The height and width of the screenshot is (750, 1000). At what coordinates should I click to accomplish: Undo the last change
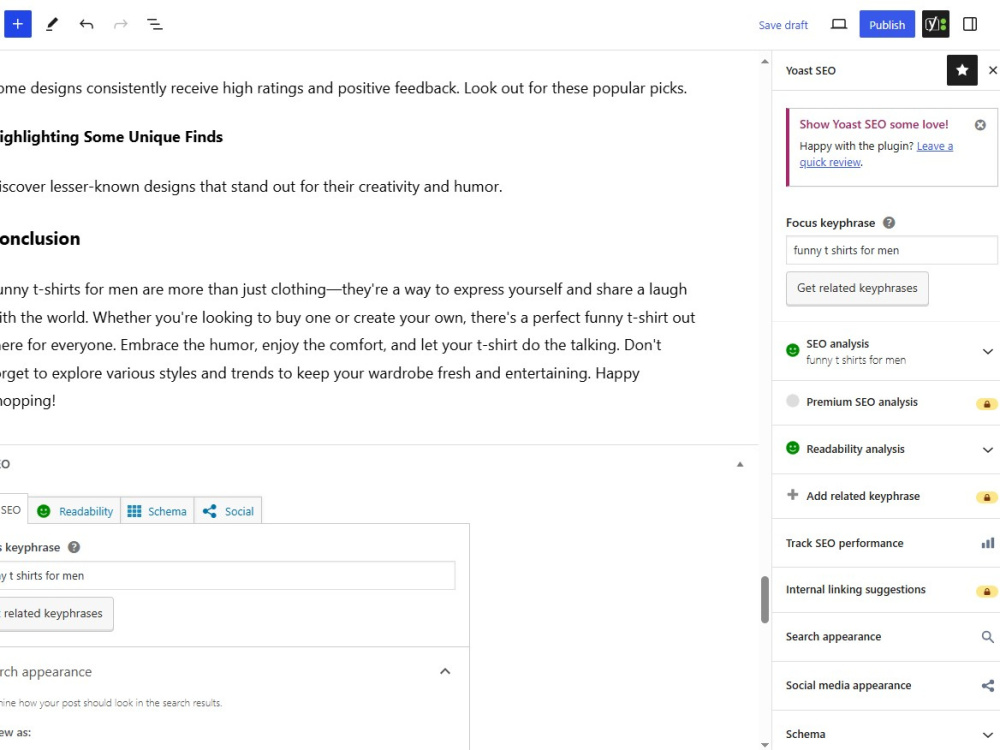[86, 24]
